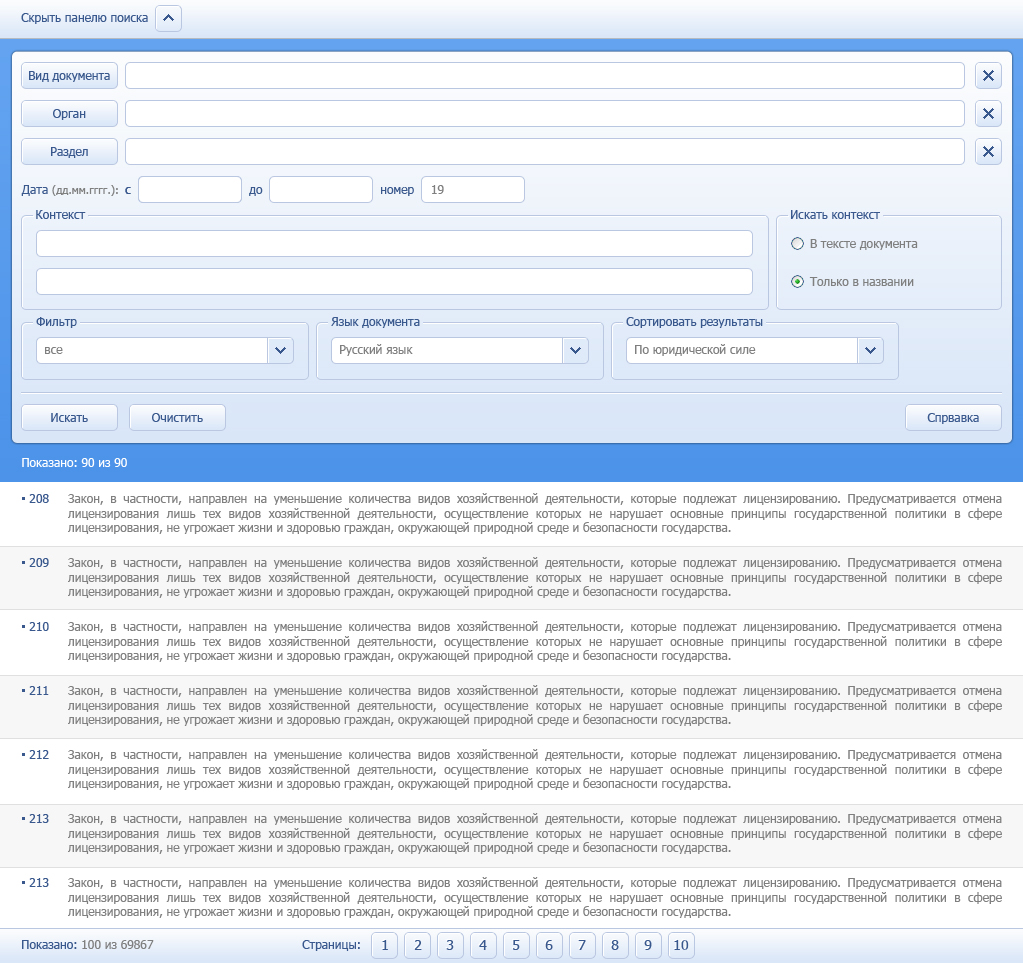Go to results page 8
Screen dimensions: 1023x963
pos(615,945)
